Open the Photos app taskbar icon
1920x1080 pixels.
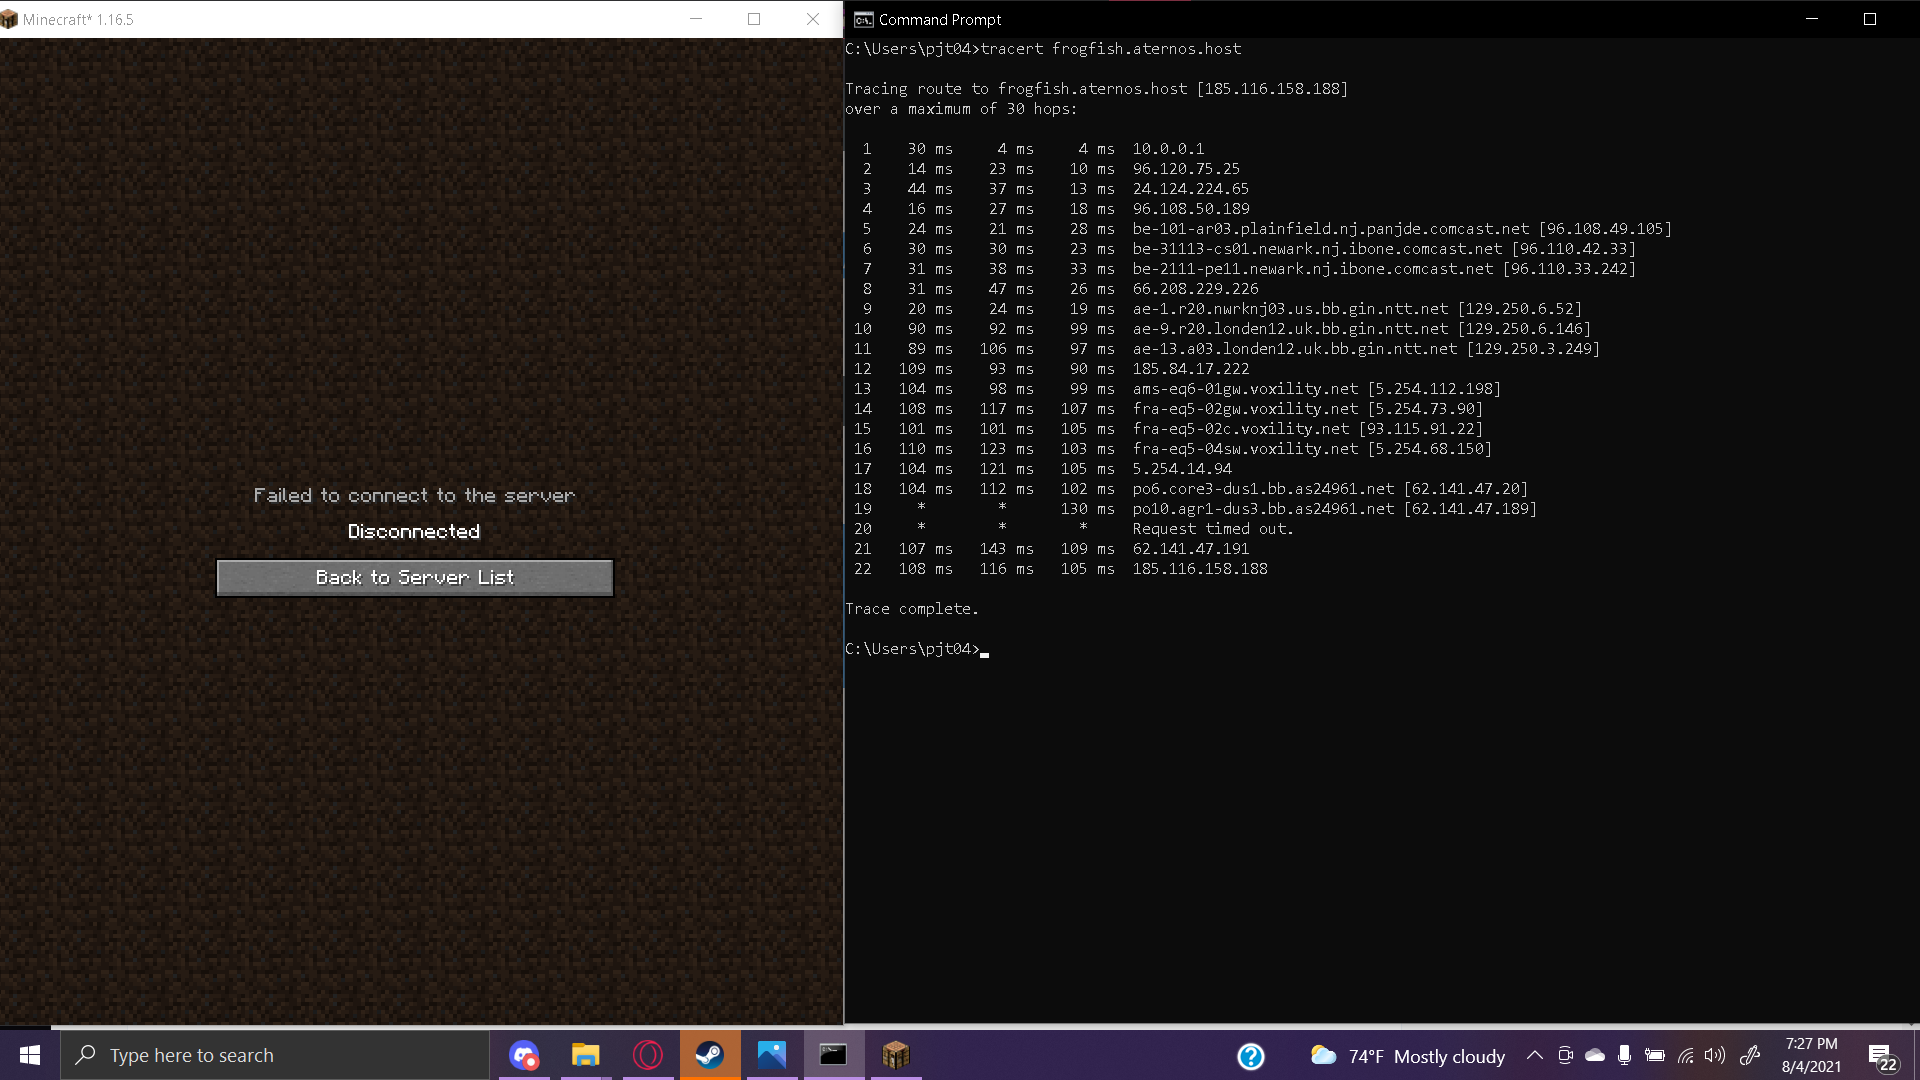pyautogui.click(x=772, y=1055)
